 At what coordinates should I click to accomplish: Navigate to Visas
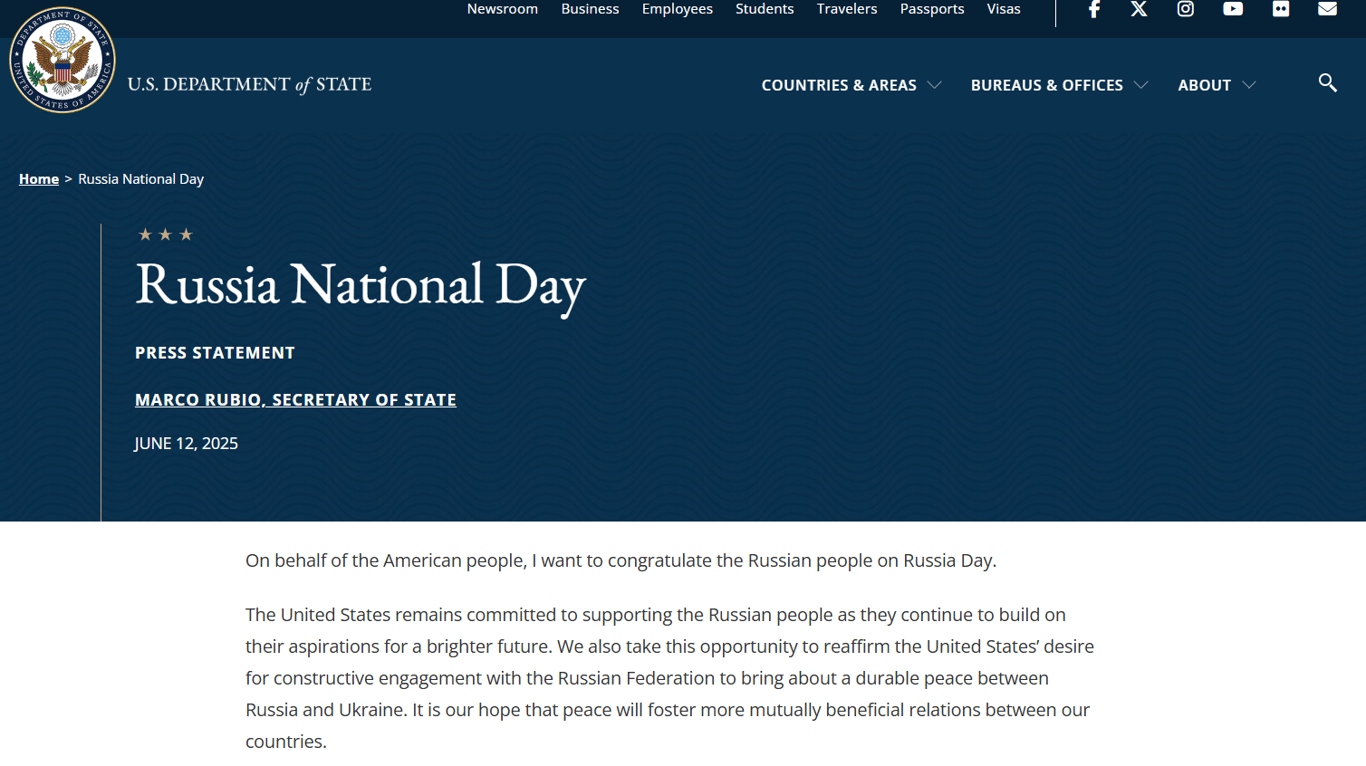[x=1003, y=9]
